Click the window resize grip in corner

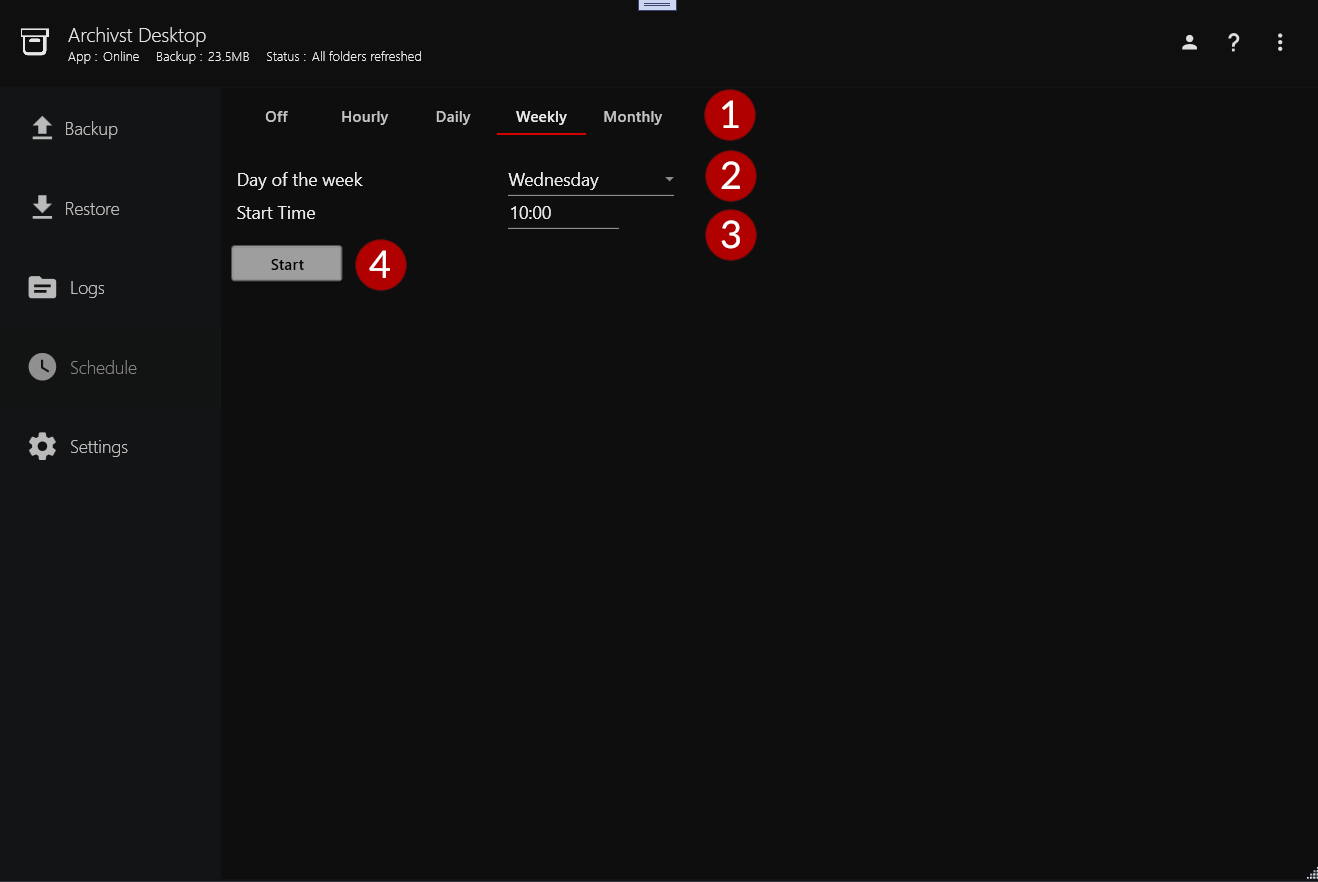[x=1310, y=873]
